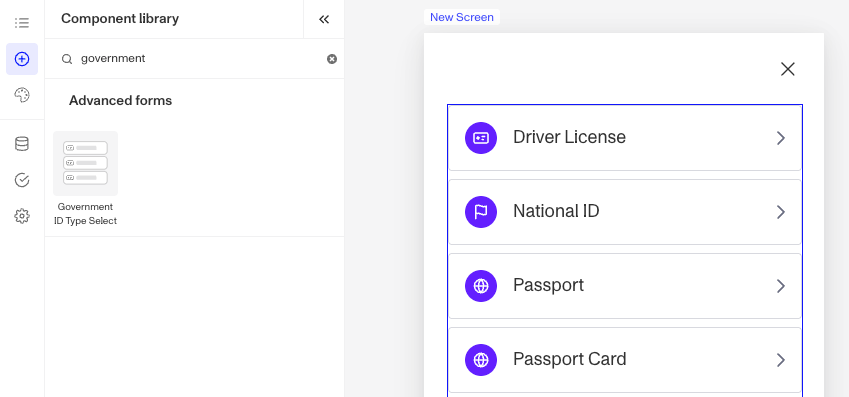Click the Driver License text
The width and height of the screenshot is (849, 397).
coord(569,137)
